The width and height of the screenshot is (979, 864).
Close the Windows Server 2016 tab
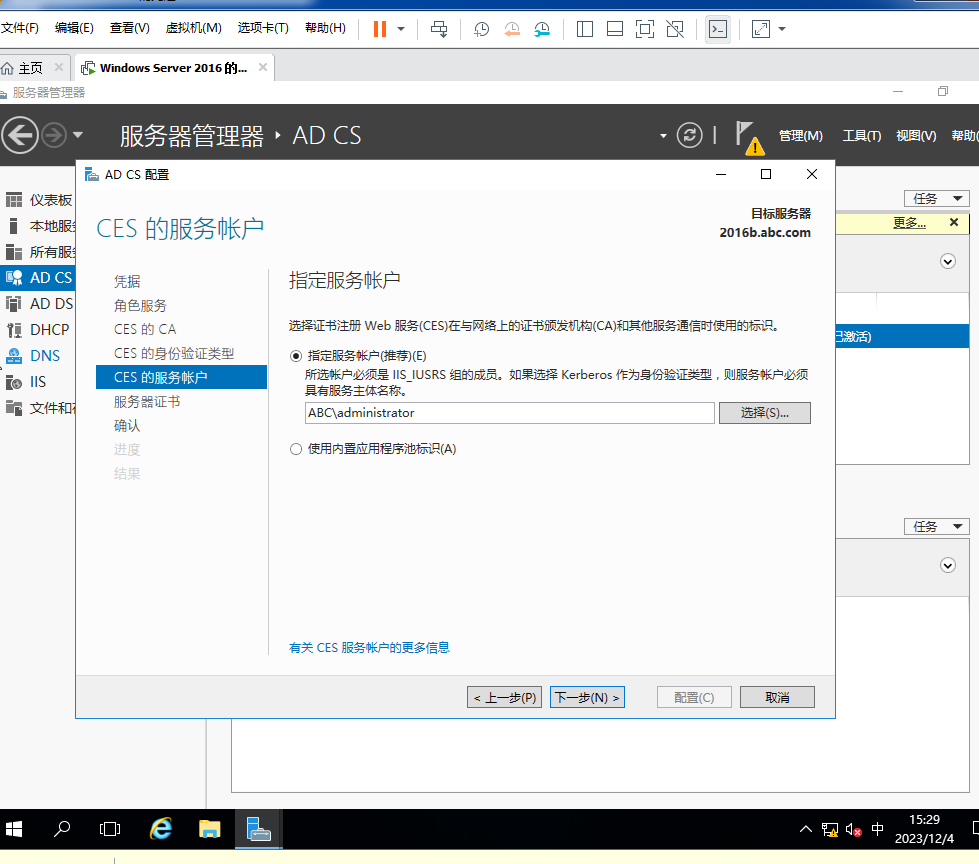[x=263, y=67]
